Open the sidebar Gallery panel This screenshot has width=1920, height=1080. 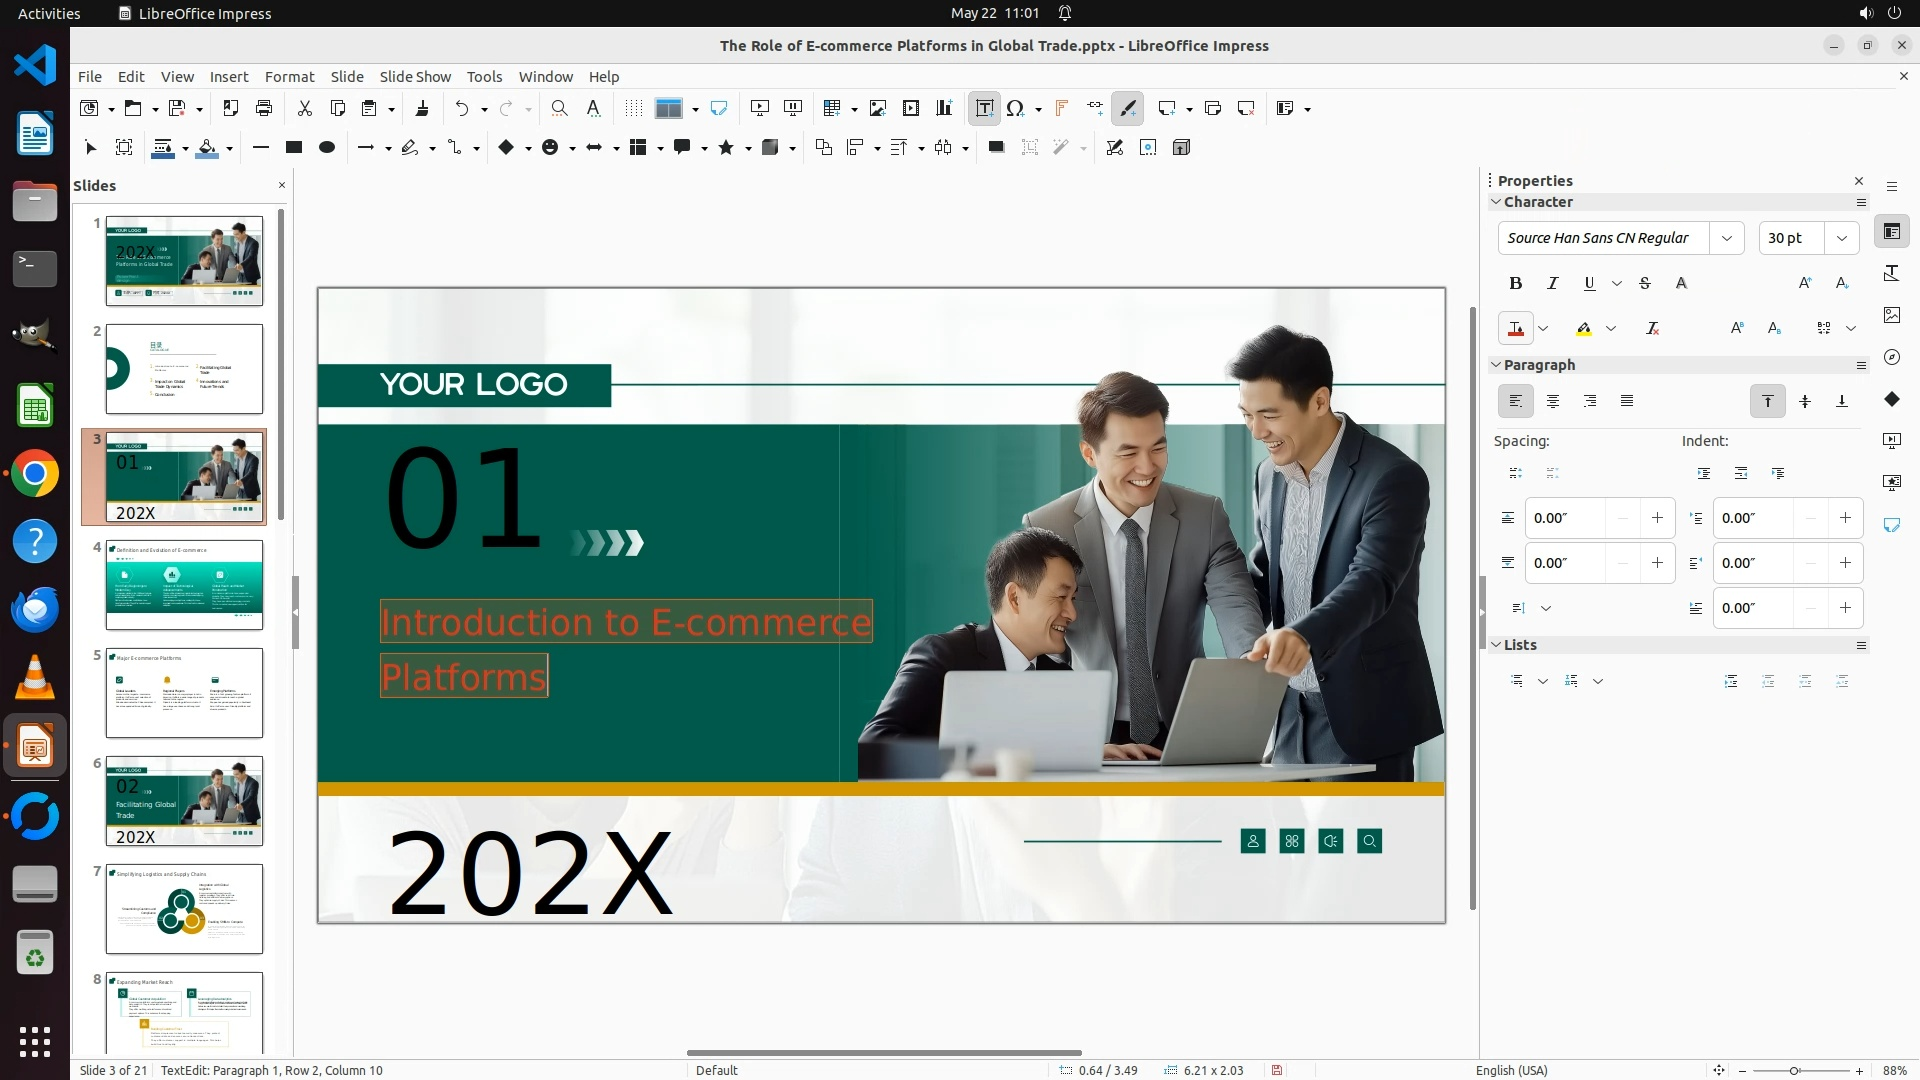pyautogui.click(x=1891, y=315)
